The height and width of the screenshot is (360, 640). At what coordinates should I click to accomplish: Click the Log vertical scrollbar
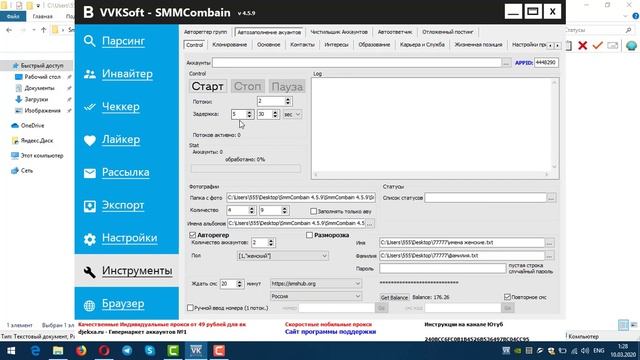pyautogui.click(x=554, y=124)
